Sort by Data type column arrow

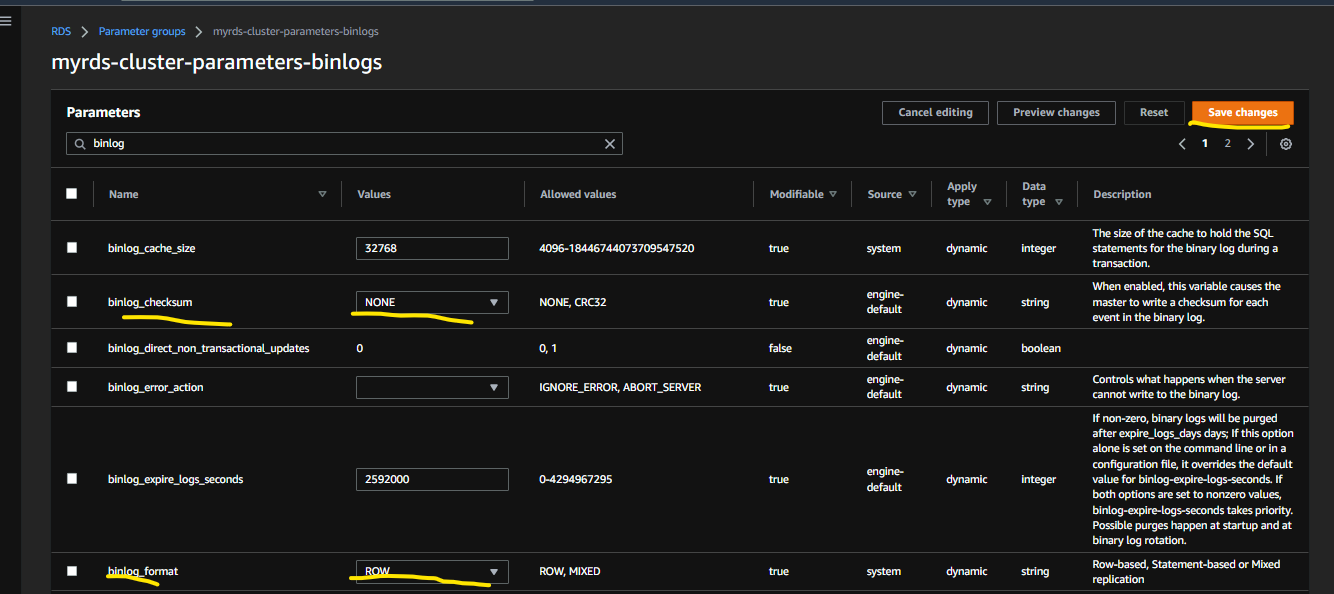click(1058, 202)
